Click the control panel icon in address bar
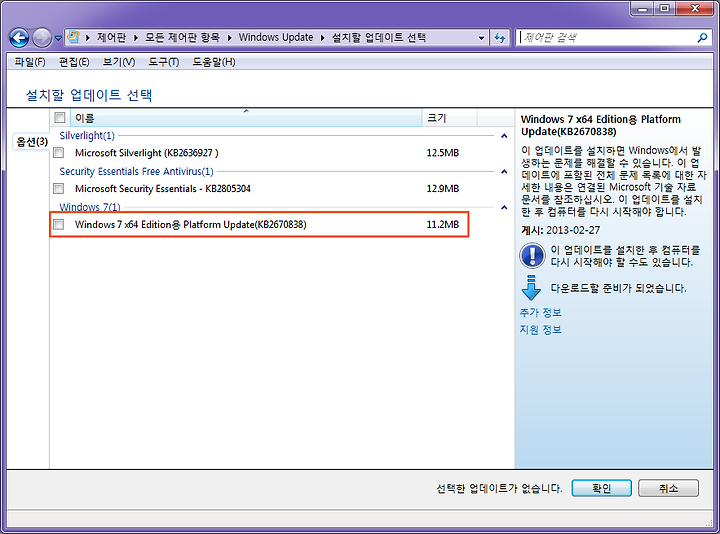 tap(73, 37)
